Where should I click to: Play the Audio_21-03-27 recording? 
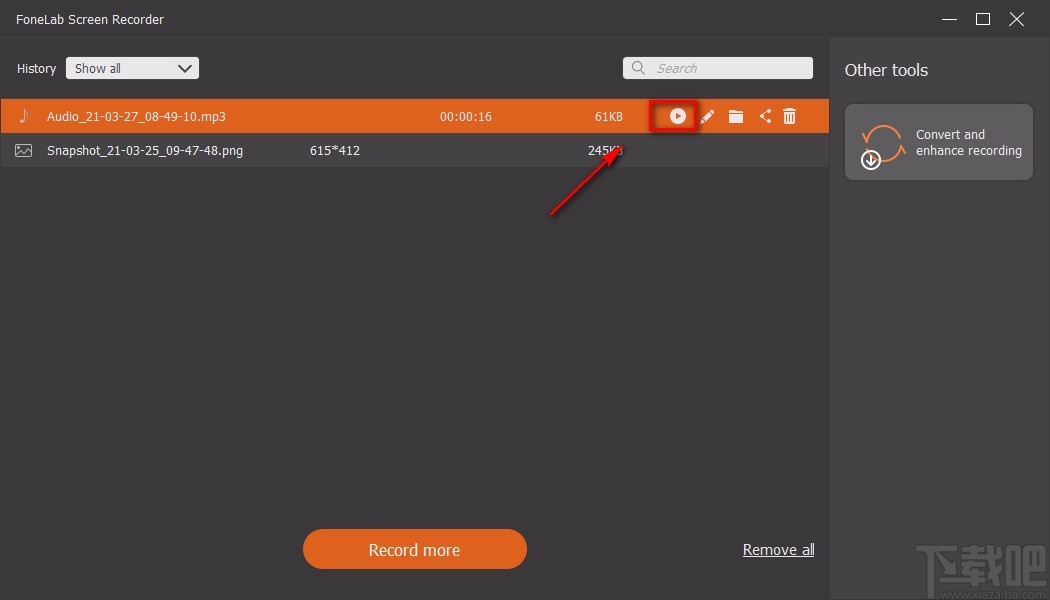pyautogui.click(x=677, y=116)
